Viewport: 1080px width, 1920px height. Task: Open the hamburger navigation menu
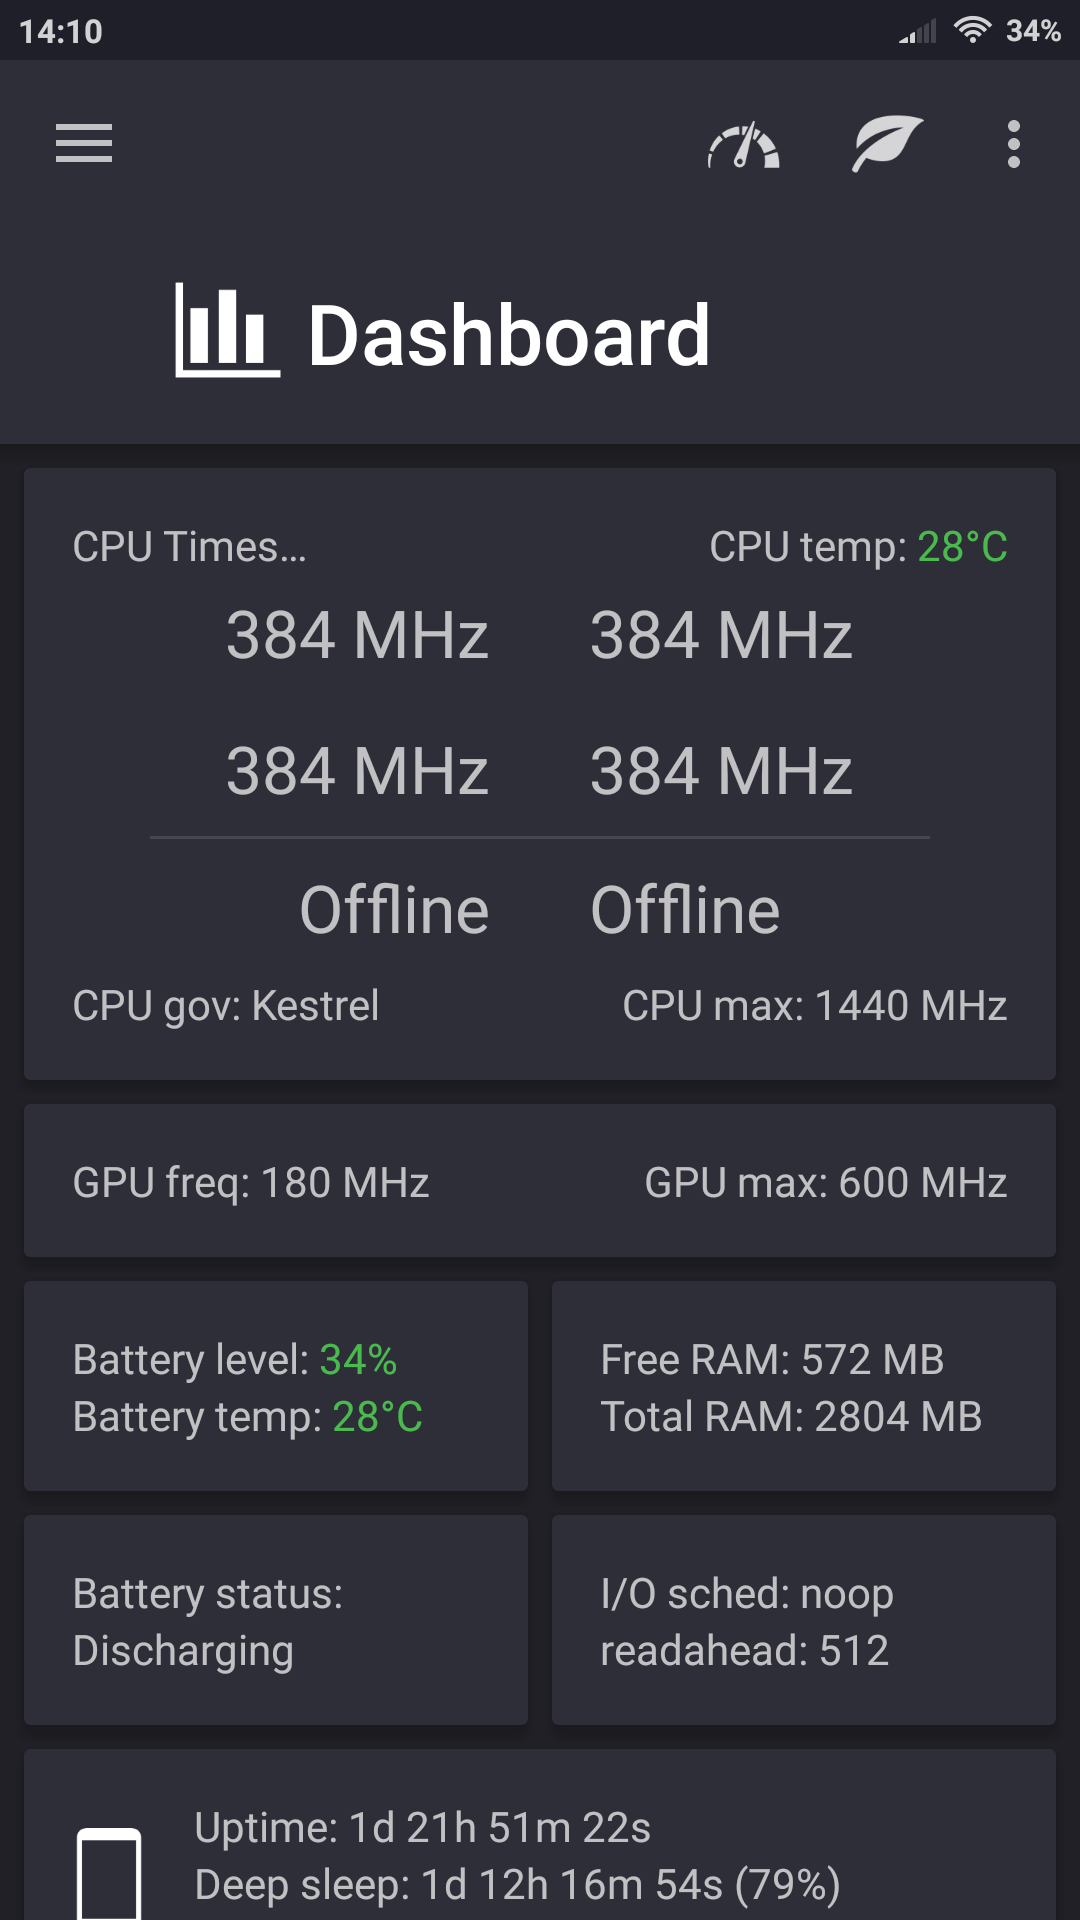(84, 144)
